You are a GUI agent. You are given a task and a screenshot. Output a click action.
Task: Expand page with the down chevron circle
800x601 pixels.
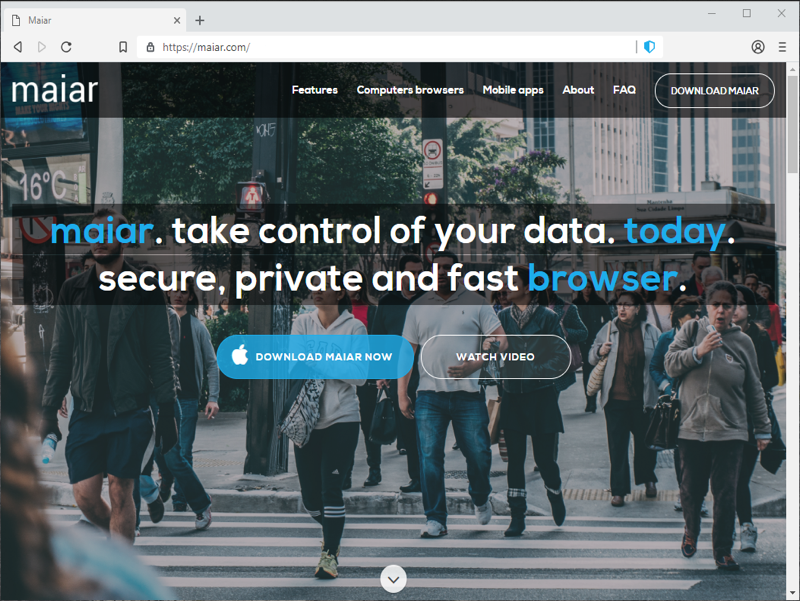coord(393,579)
